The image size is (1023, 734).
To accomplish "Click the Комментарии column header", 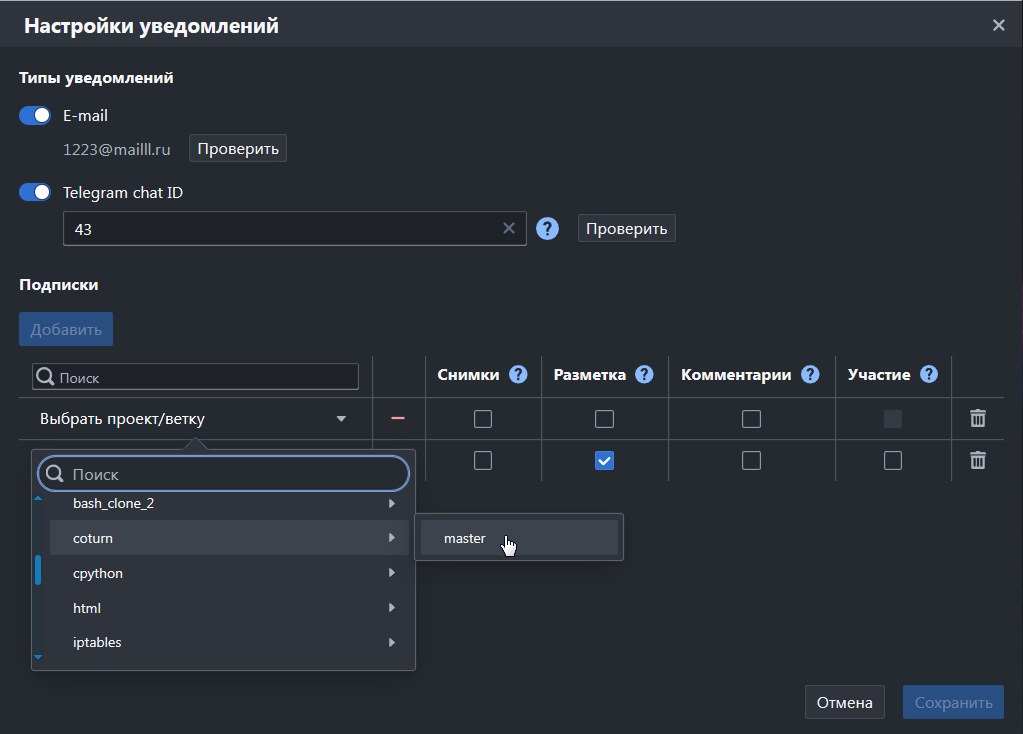I will 736,375.
